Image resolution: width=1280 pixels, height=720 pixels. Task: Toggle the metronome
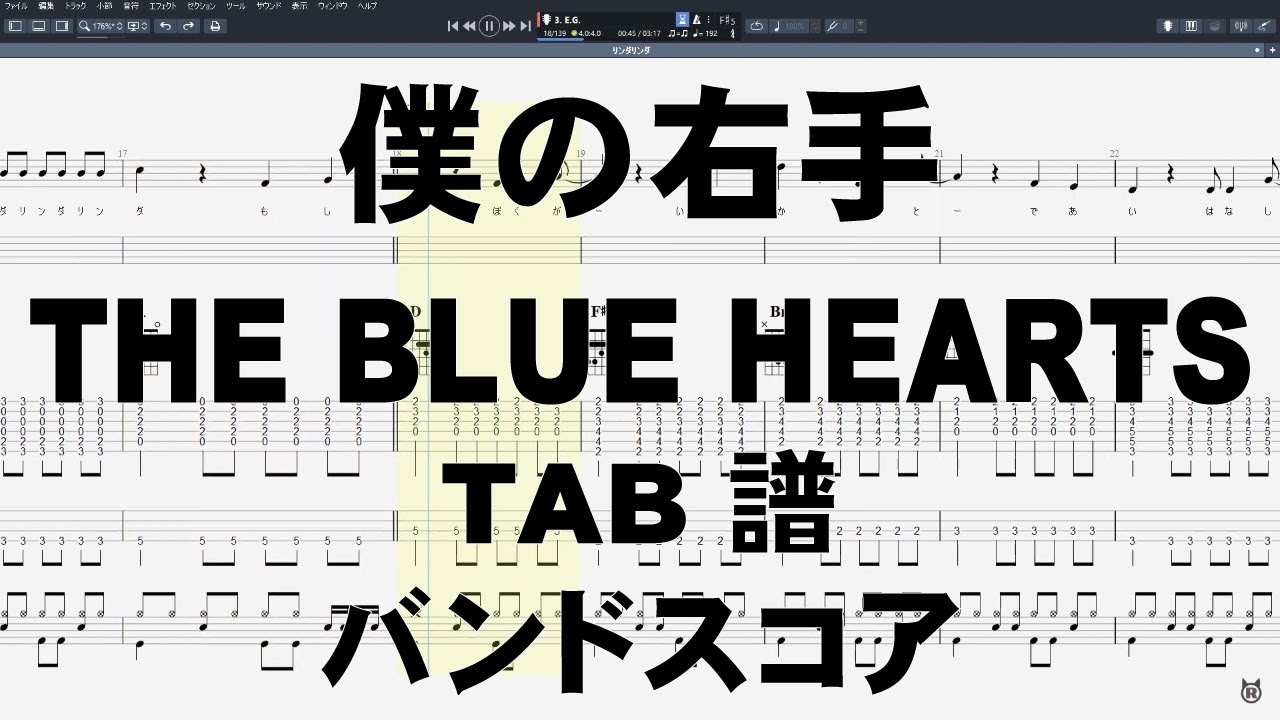697,19
